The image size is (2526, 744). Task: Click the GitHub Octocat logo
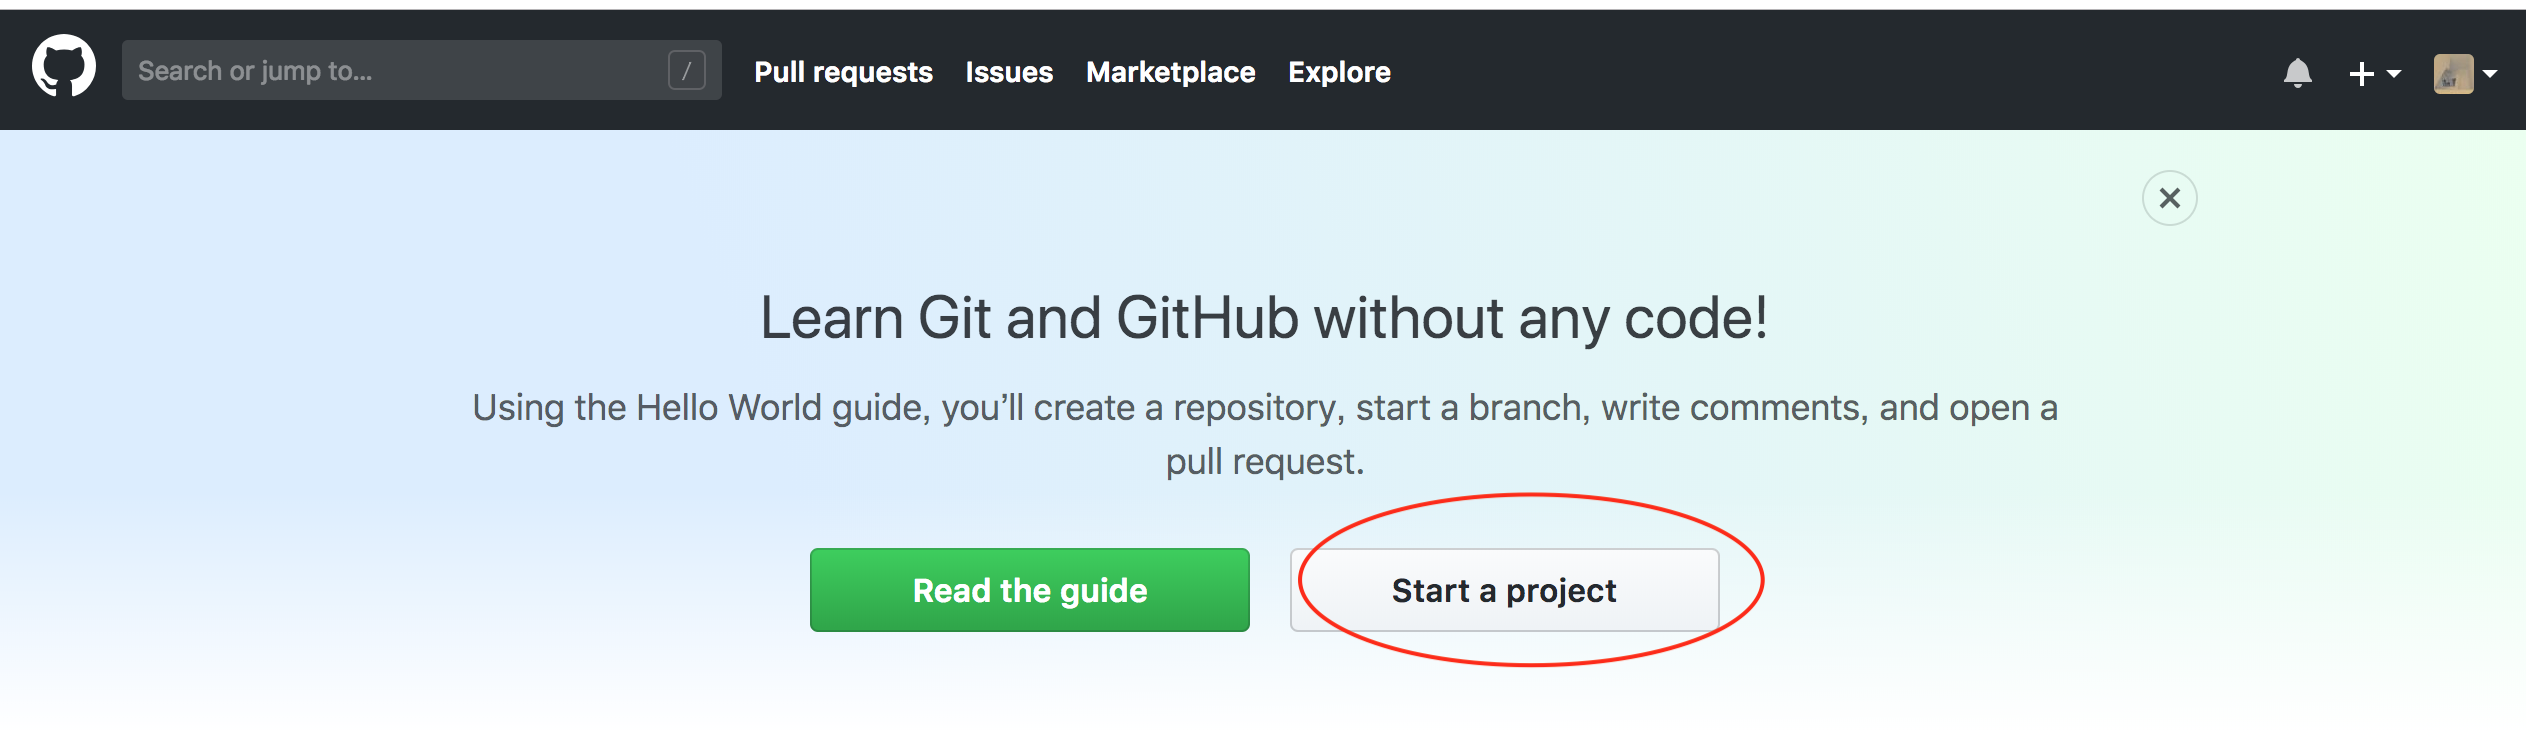click(64, 67)
